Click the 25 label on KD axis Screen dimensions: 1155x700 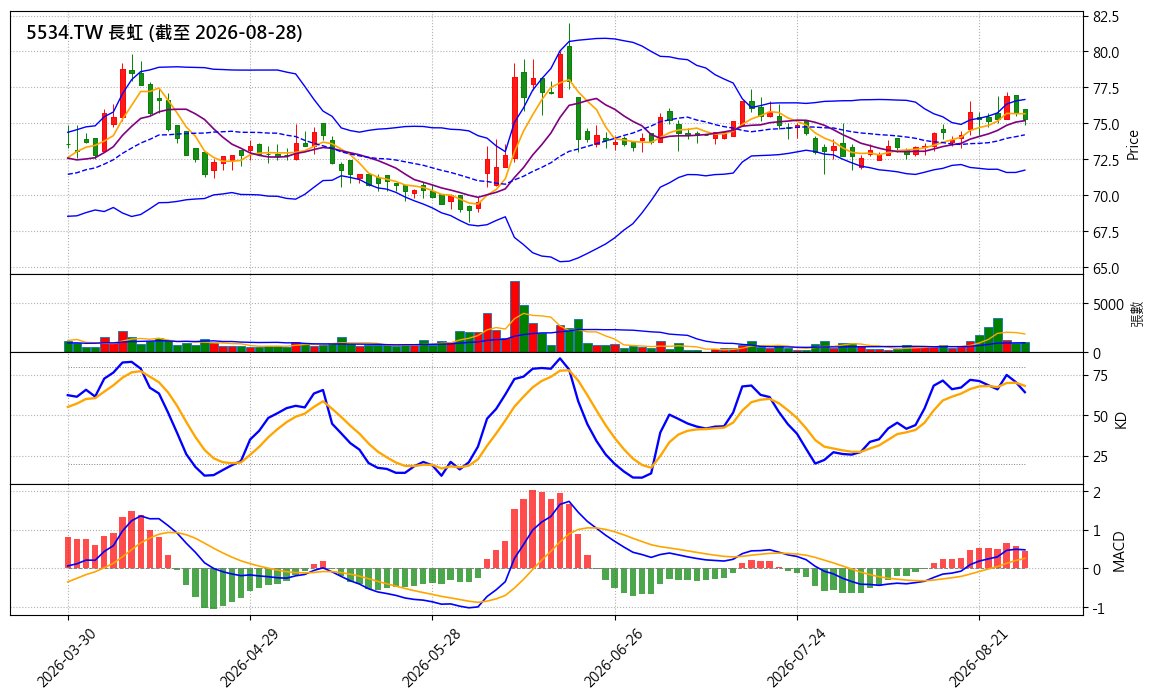[1100, 458]
